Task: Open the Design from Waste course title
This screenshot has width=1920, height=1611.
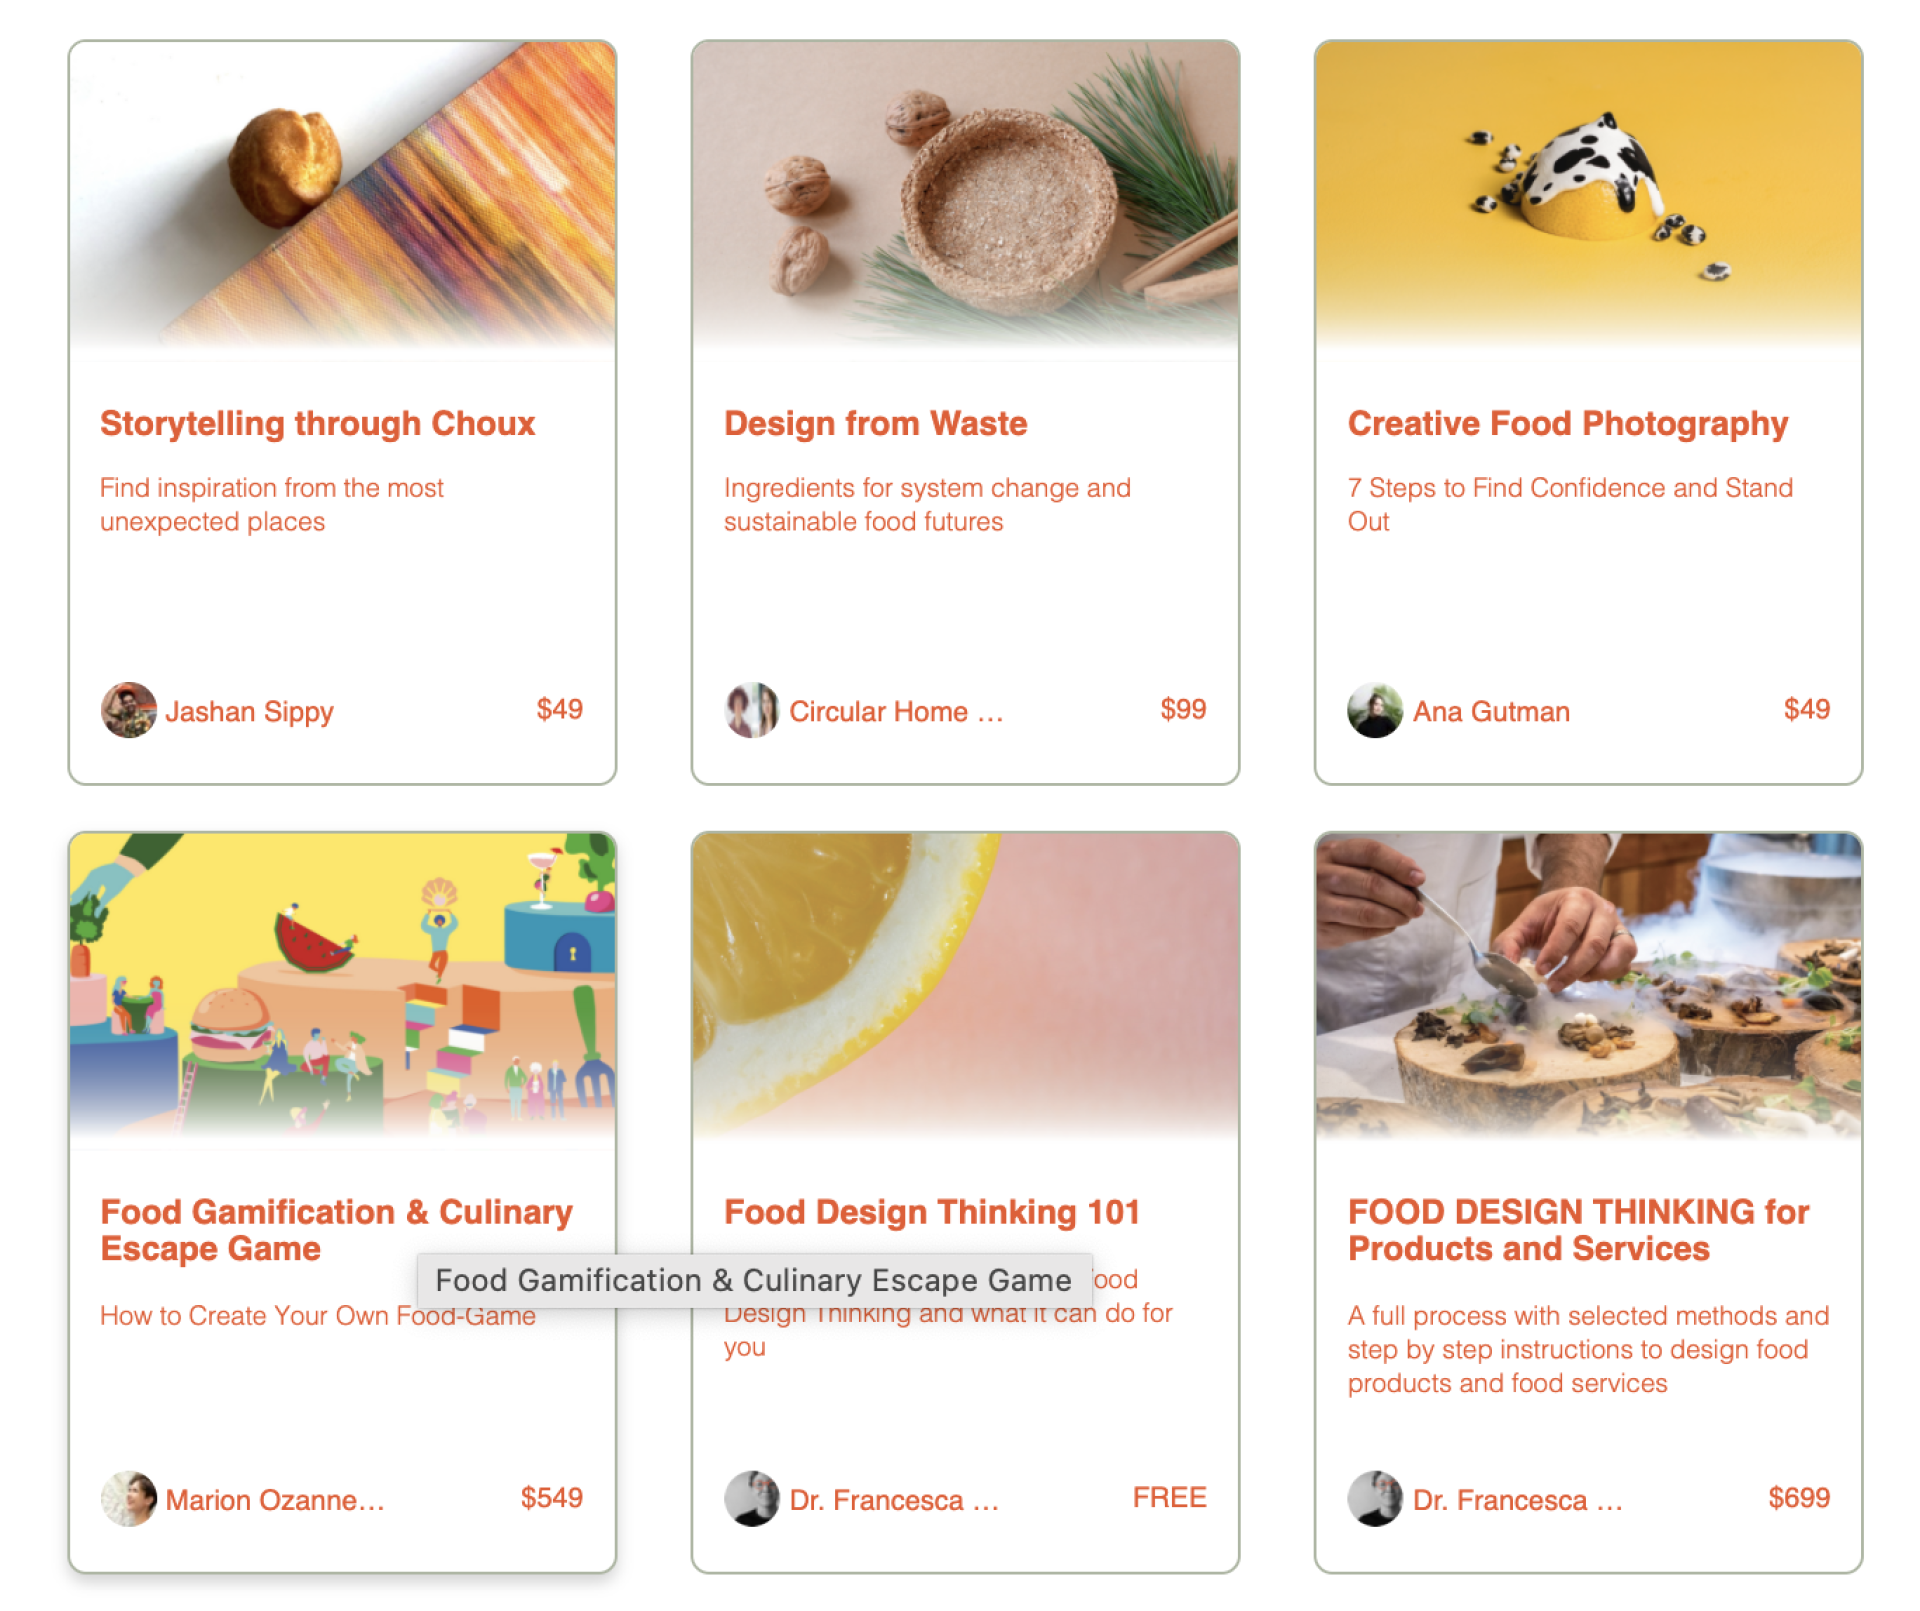Action: click(875, 423)
